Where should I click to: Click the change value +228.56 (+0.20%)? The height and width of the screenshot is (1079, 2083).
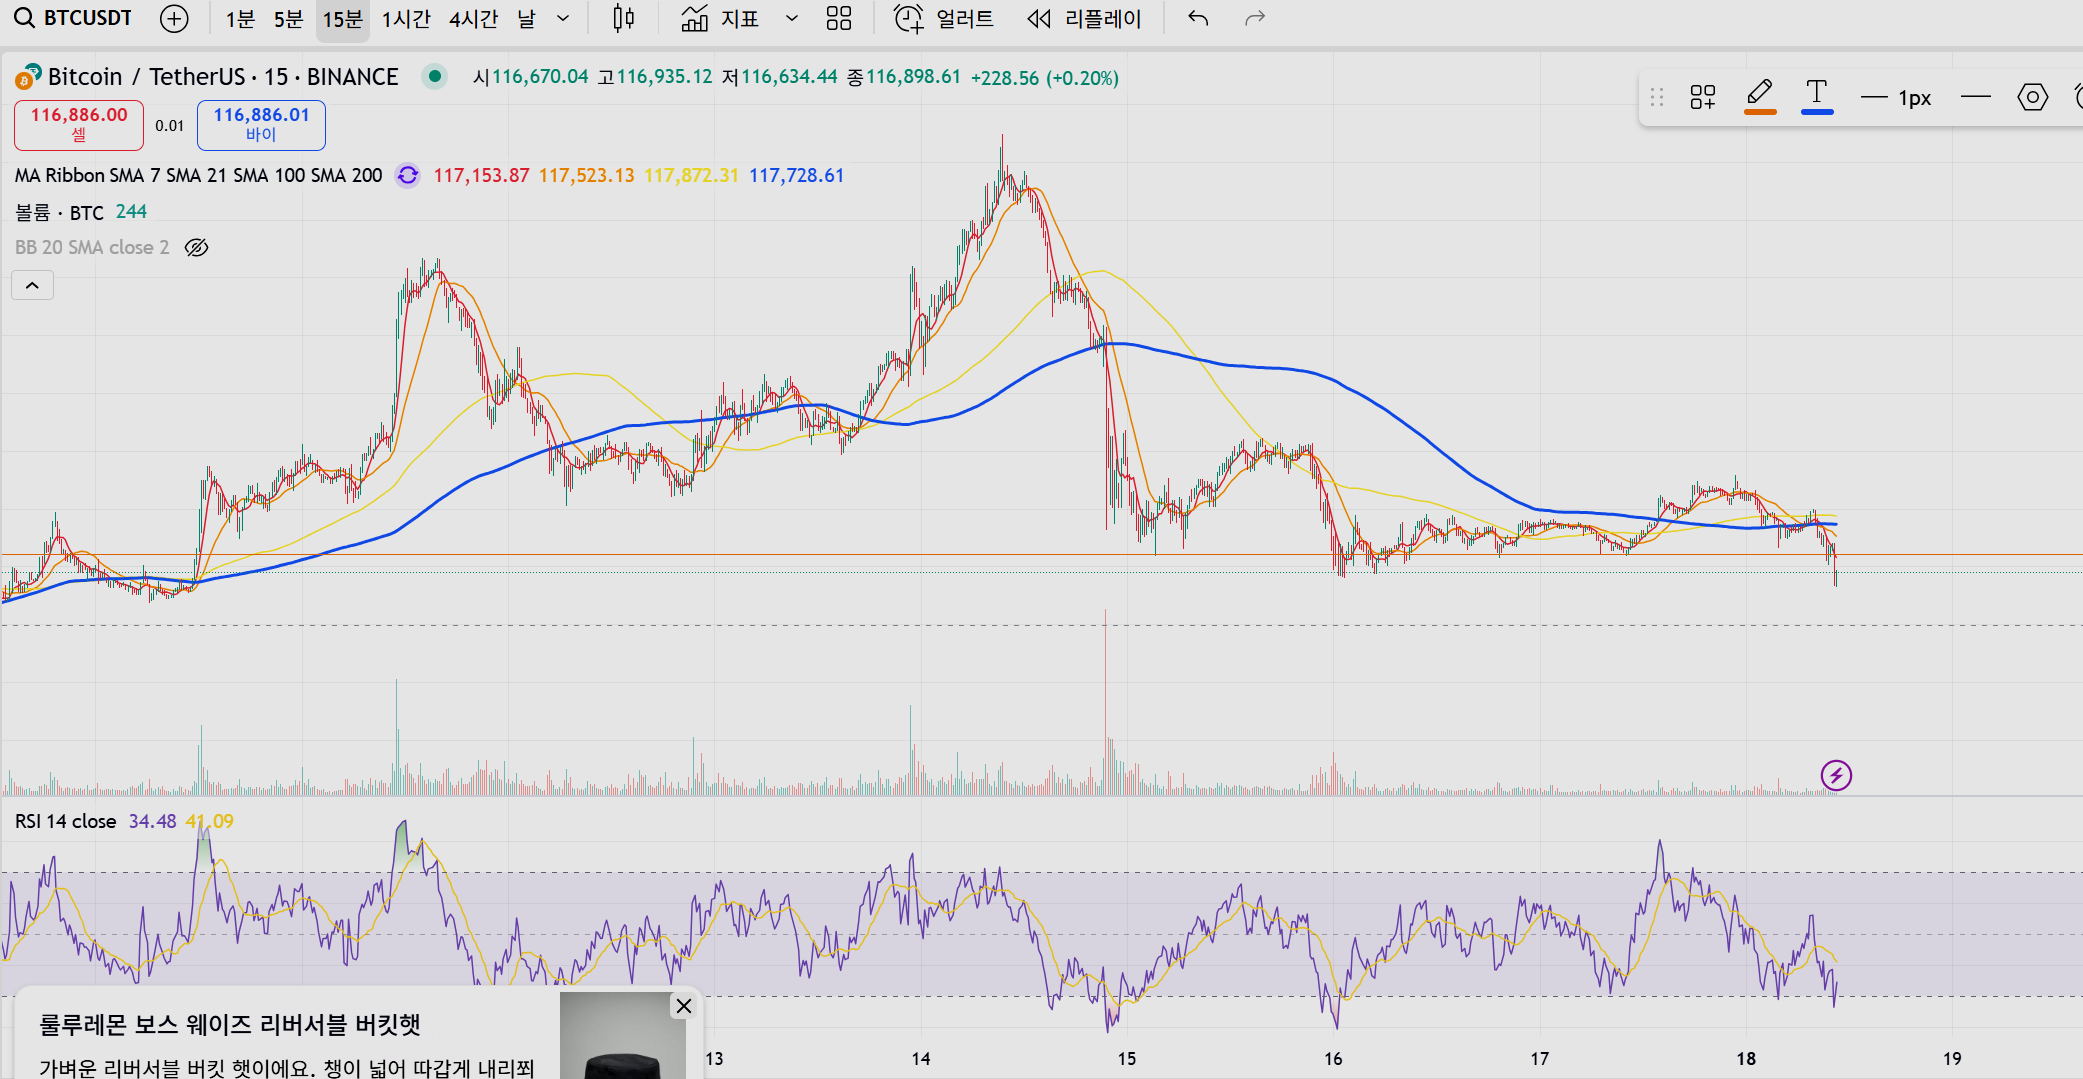pyautogui.click(x=1045, y=78)
